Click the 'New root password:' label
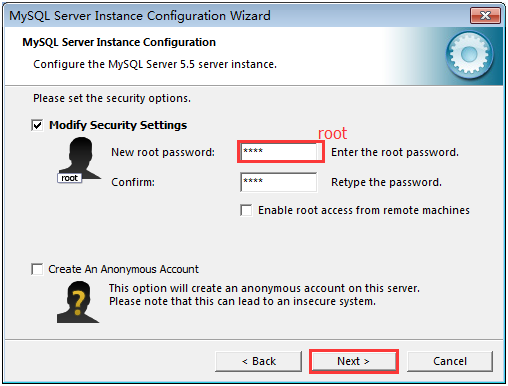 (163, 152)
